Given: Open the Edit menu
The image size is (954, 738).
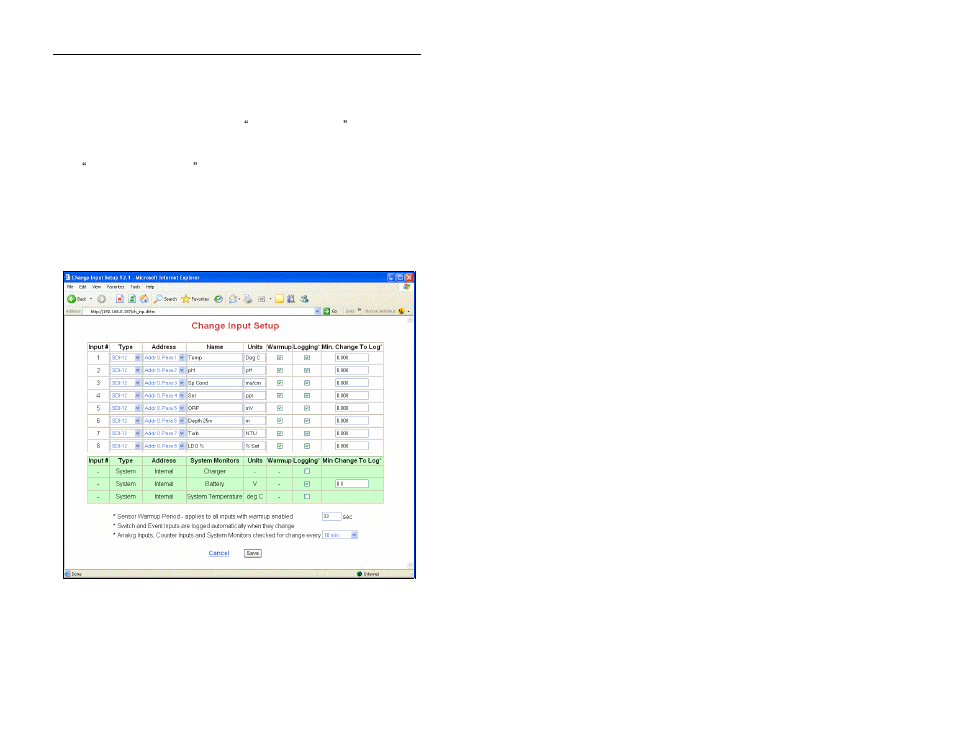Looking at the screenshot, I should pyautogui.click(x=82, y=287).
